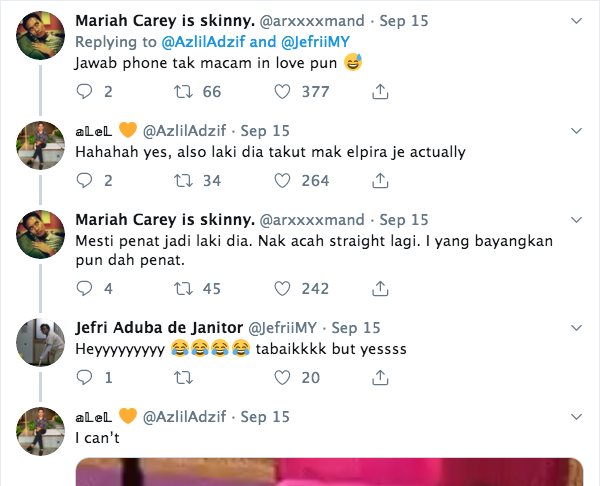Like the tweet with 264 likes

(x=282, y=181)
